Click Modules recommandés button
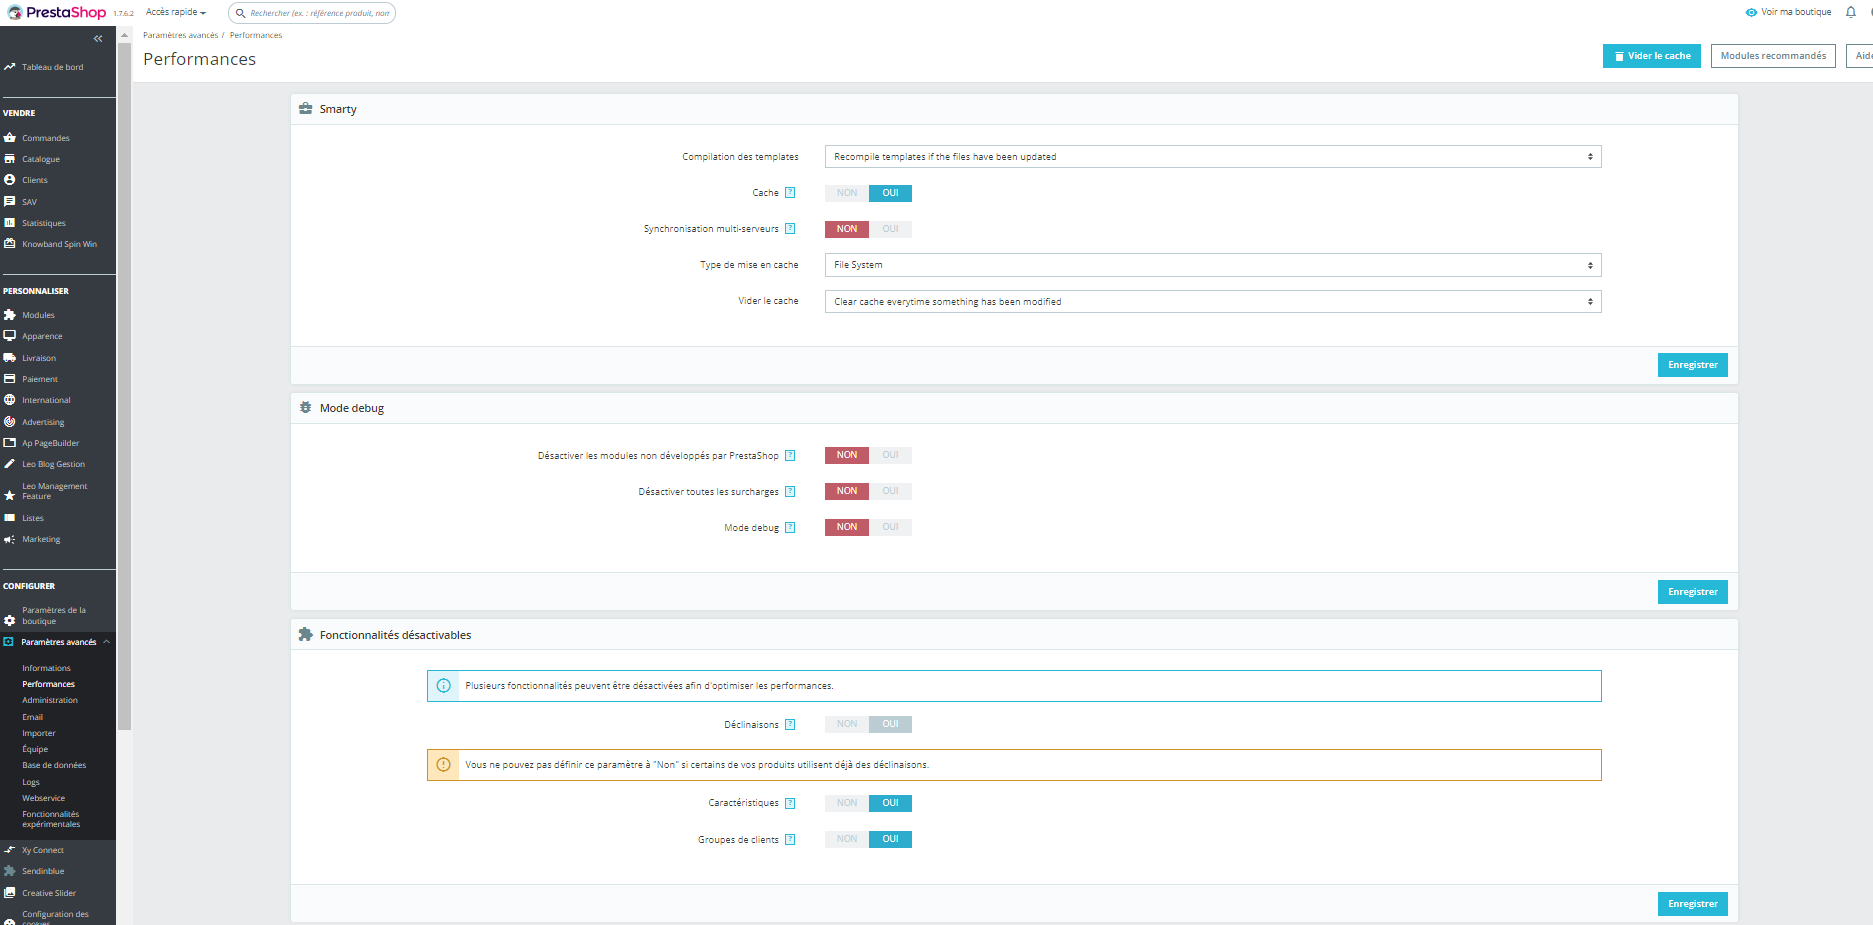This screenshot has height=925, width=1873. (x=1773, y=56)
